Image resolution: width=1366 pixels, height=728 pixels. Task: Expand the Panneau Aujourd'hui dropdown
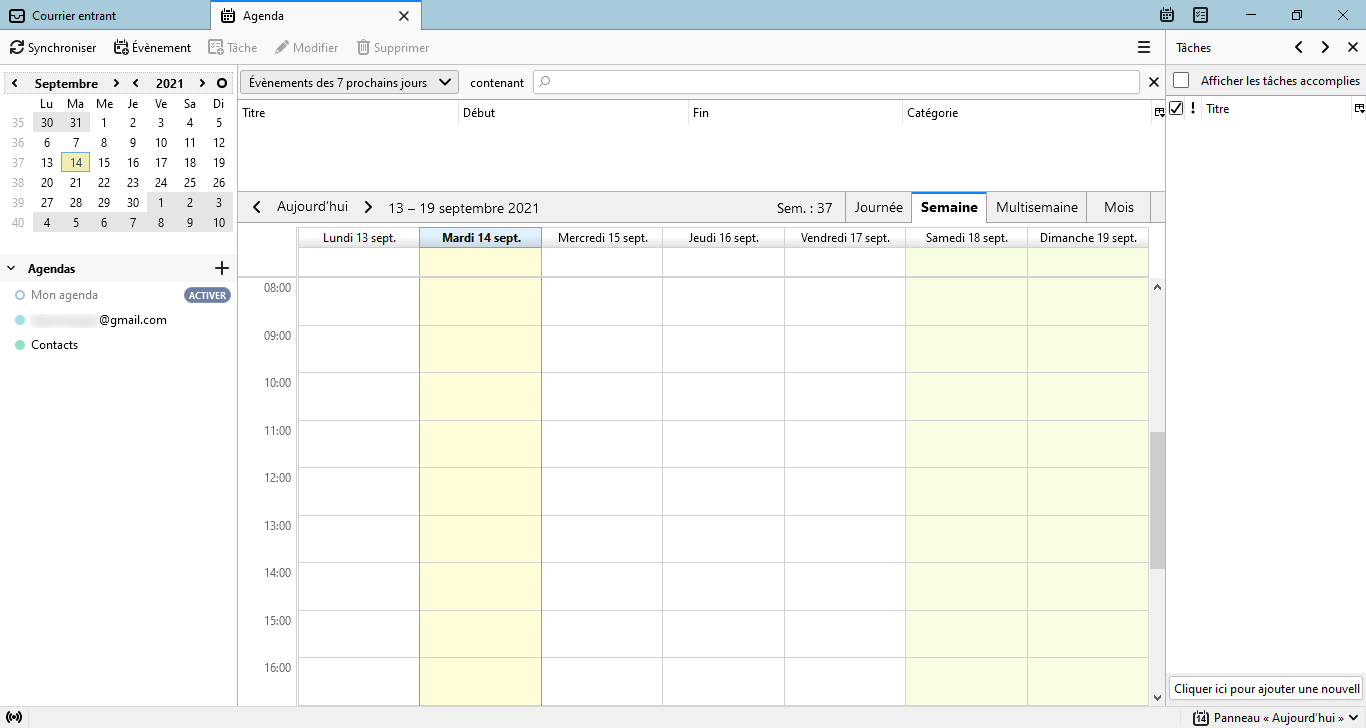[x=1354, y=718]
